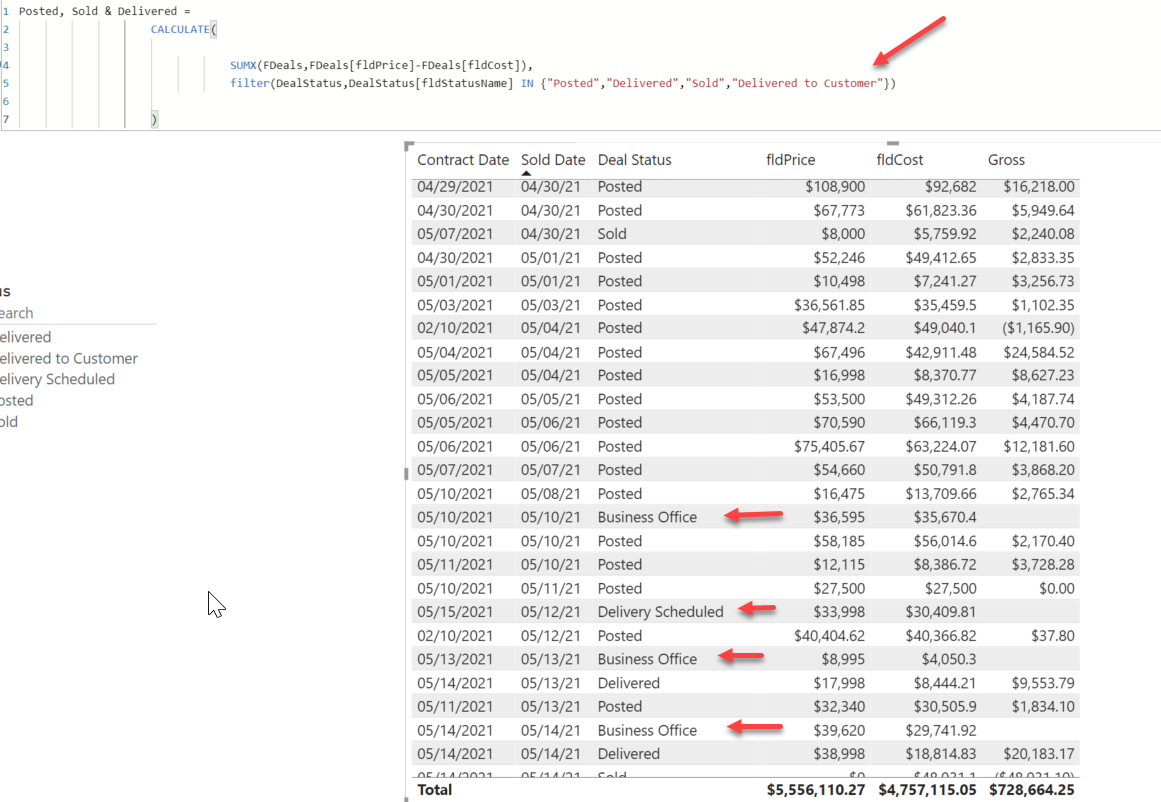The height and width of the screenshot is (802, 1161).
Task: Click the $9,553.79 gross cell
Action: [x=1043, y=683]
